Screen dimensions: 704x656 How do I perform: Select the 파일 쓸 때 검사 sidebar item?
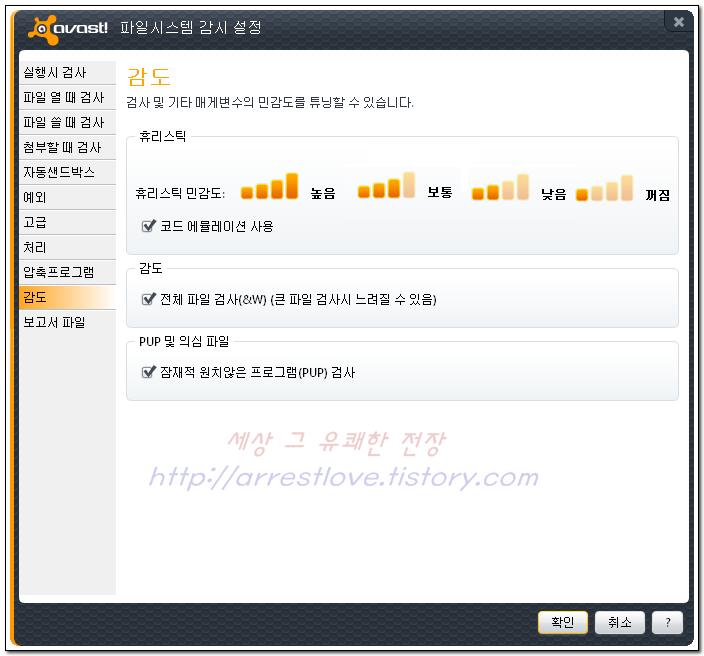[67, 122]
